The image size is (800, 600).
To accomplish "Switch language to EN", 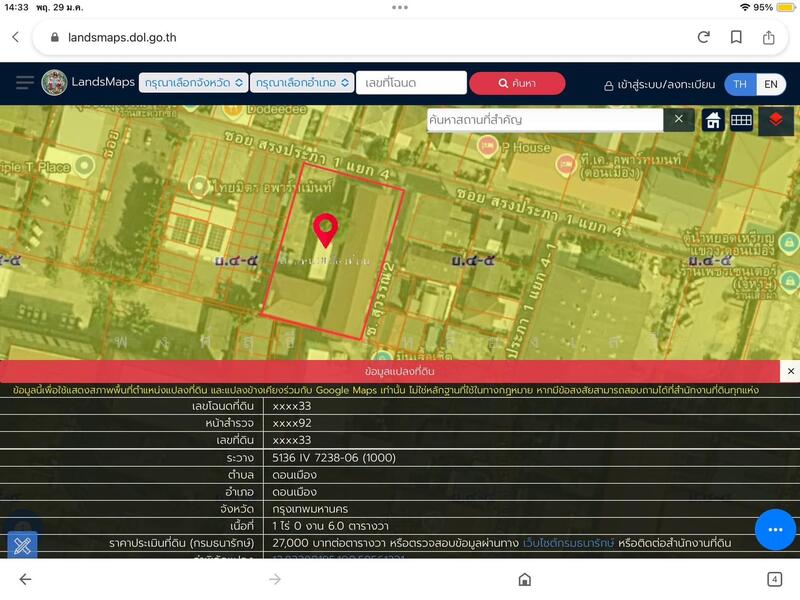I will (x=771, y=84).
